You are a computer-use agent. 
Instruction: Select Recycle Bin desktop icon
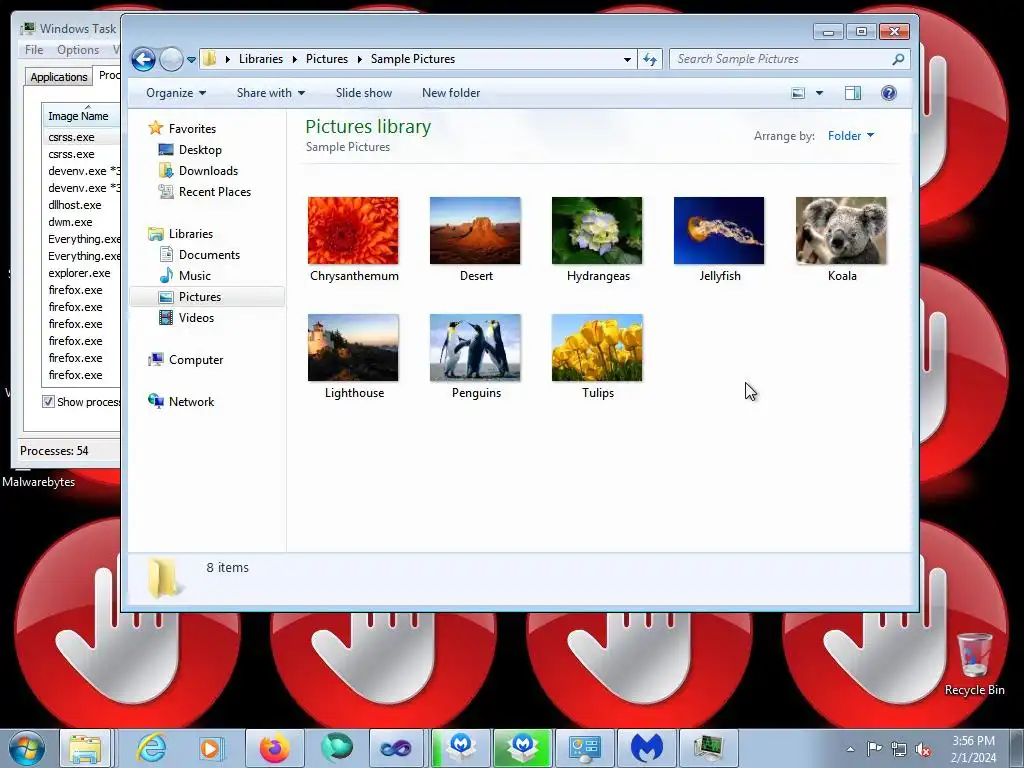[974, 665]
